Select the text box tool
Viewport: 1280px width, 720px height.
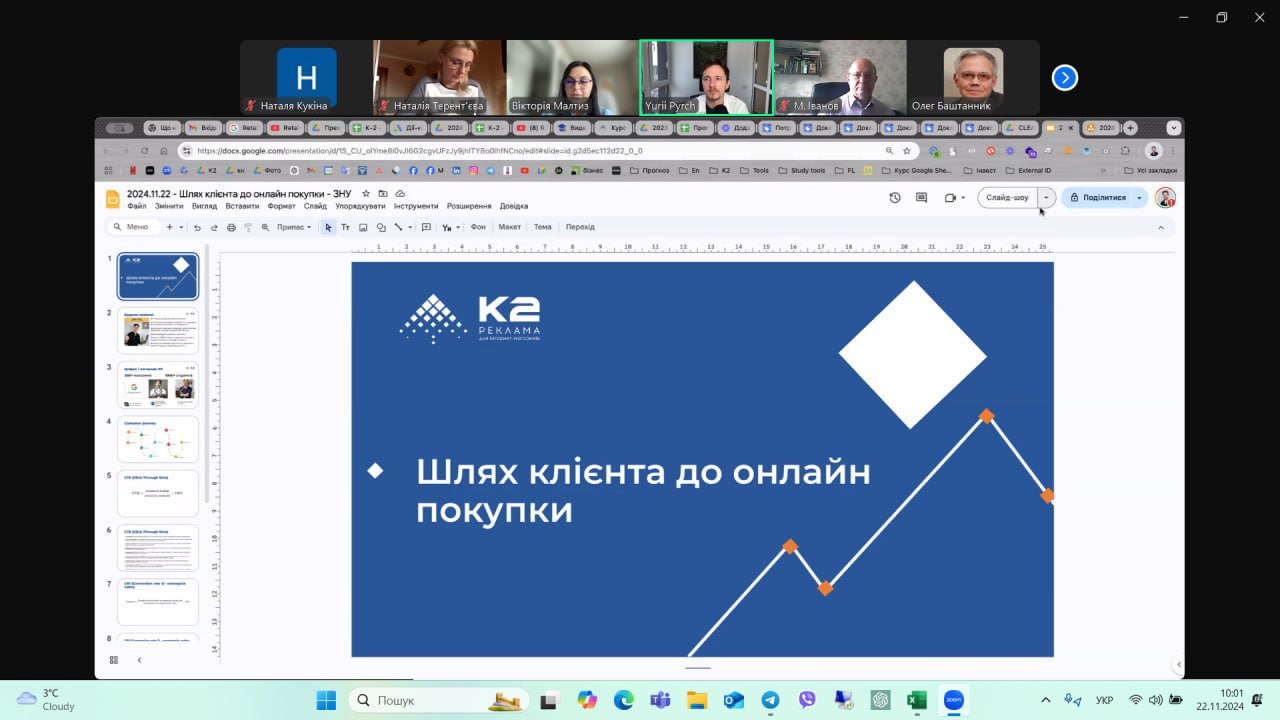pyautogui.click(x=345, y=227)
